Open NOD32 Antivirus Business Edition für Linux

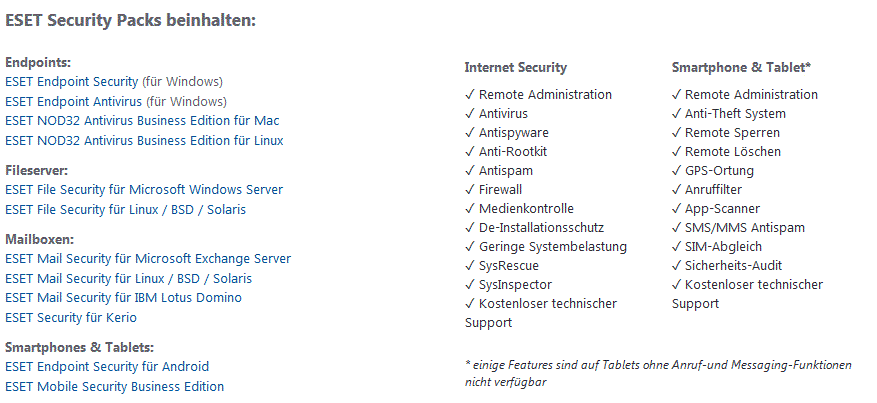(x=144, y=140)
